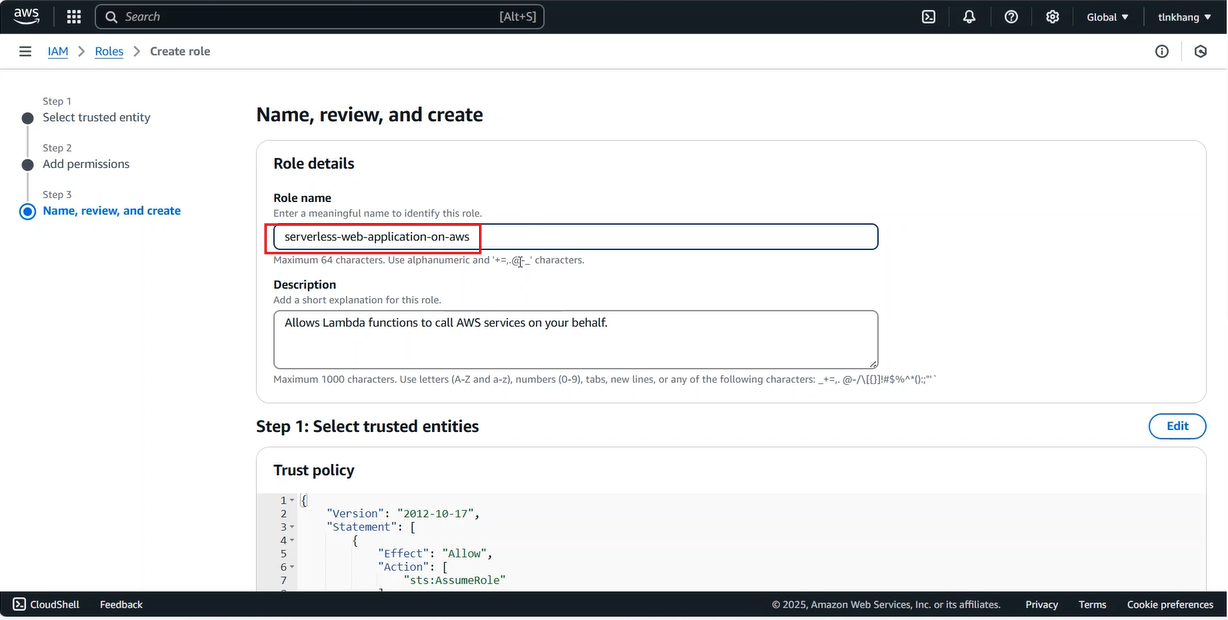Click the CloudShell icon in footer
Image resolution: width=1228 pixels, height=620 pixels.
19,604
